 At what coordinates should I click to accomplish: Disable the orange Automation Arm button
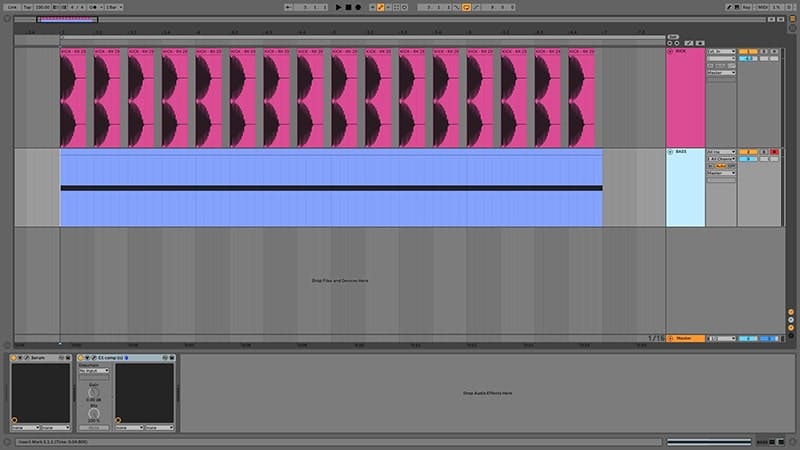pyautogui.click(x=380, y=7)
